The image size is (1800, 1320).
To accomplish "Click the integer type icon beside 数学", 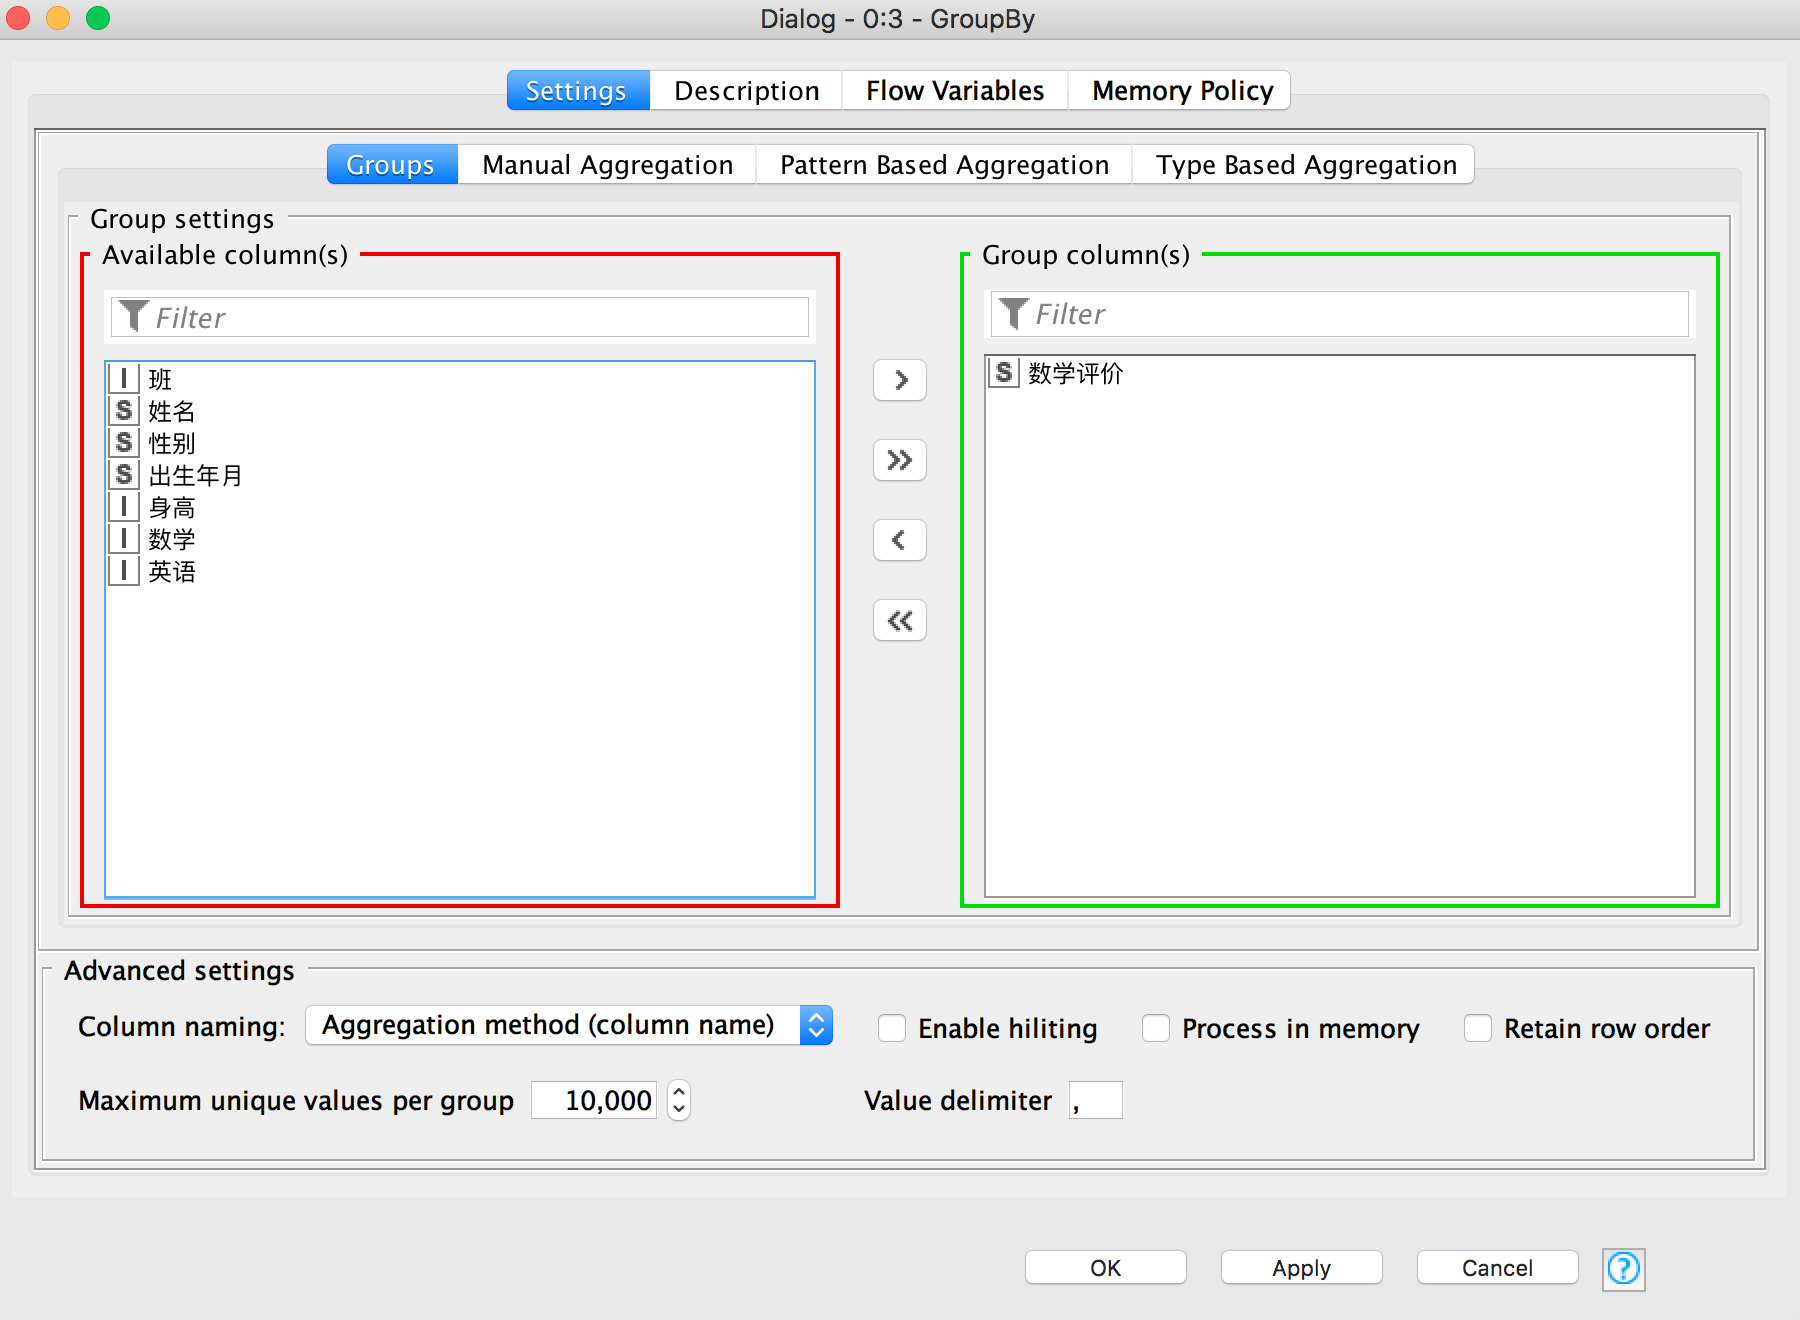I will pos(123,539).
